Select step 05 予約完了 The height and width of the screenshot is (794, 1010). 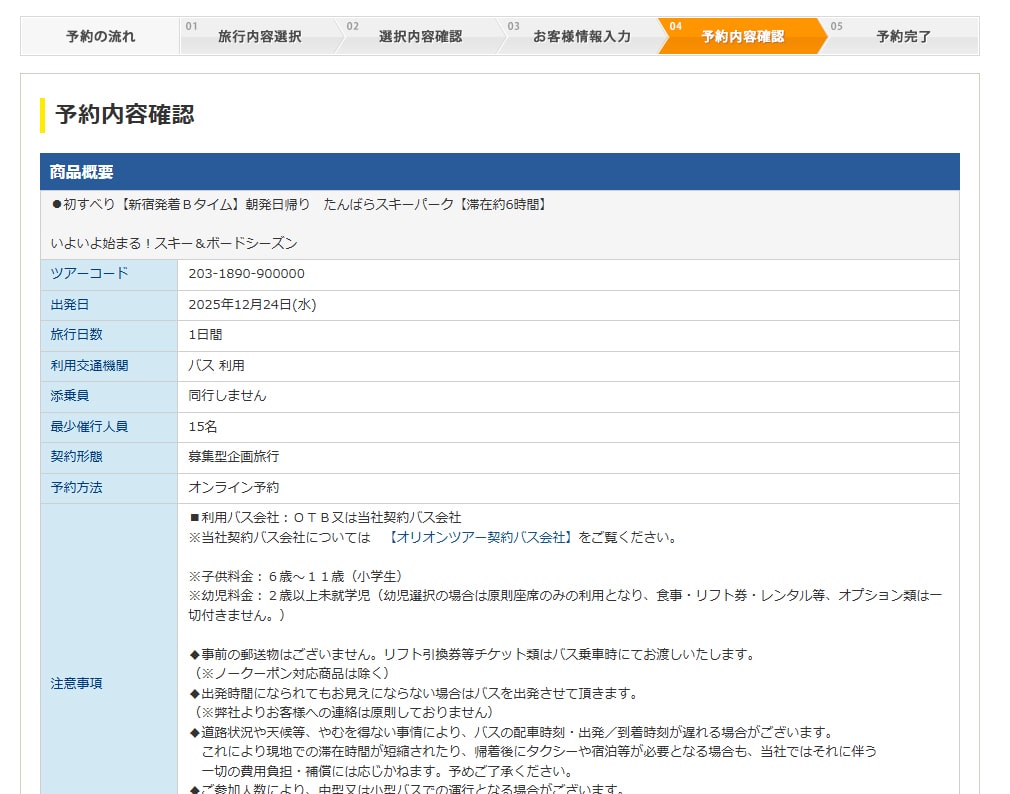tap(903, 37)
